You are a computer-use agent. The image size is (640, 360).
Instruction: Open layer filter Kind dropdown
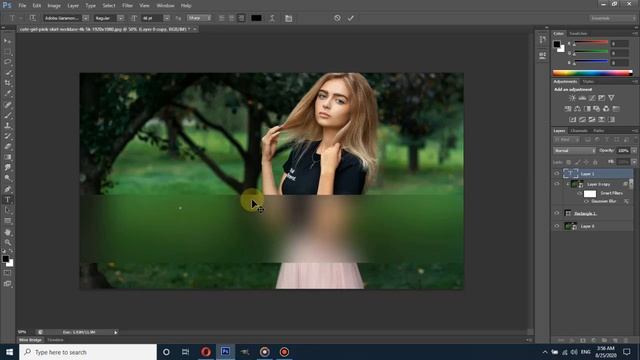click(x=566, y=140)
